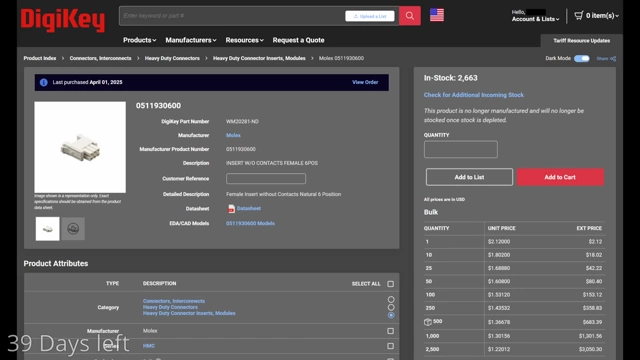Check the Manufacturer Molex attribute checkbox
The width and height of the screenshot is (640, 360).
391,331
